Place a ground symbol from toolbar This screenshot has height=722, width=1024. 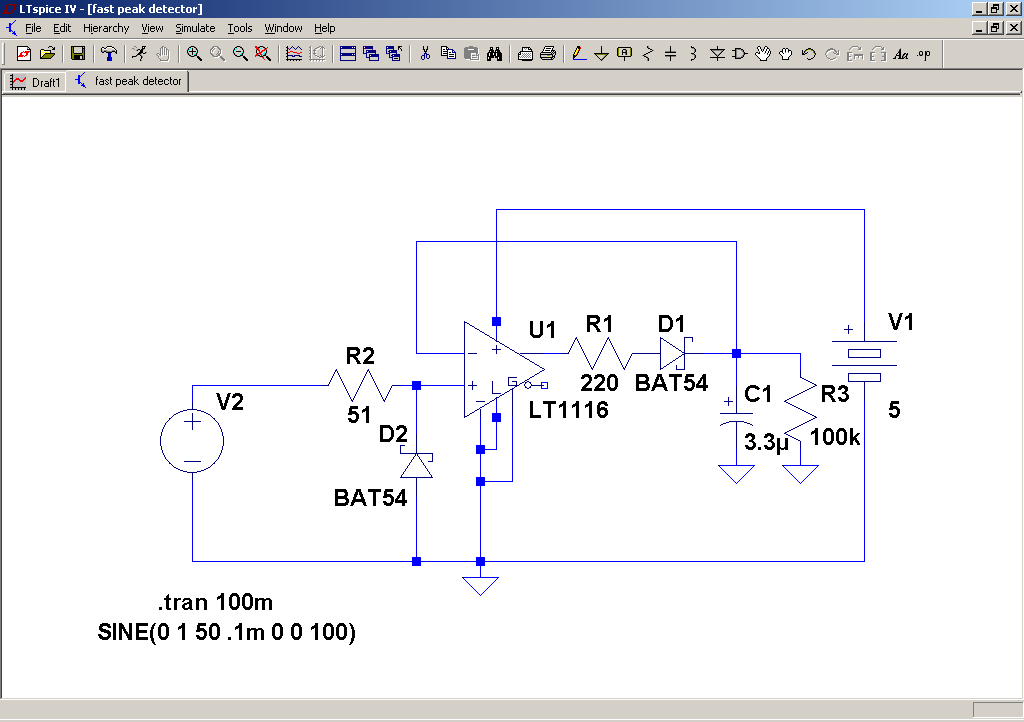(601, 54)
